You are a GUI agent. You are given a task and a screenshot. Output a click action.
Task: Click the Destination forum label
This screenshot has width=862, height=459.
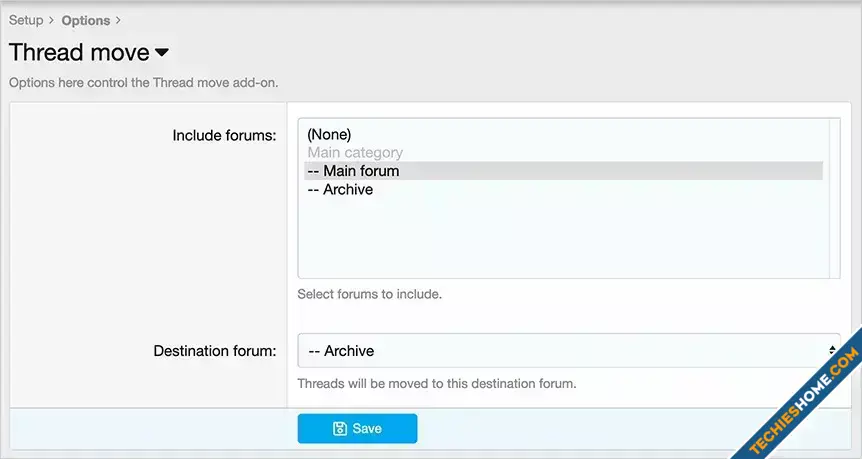click(214, 351)
